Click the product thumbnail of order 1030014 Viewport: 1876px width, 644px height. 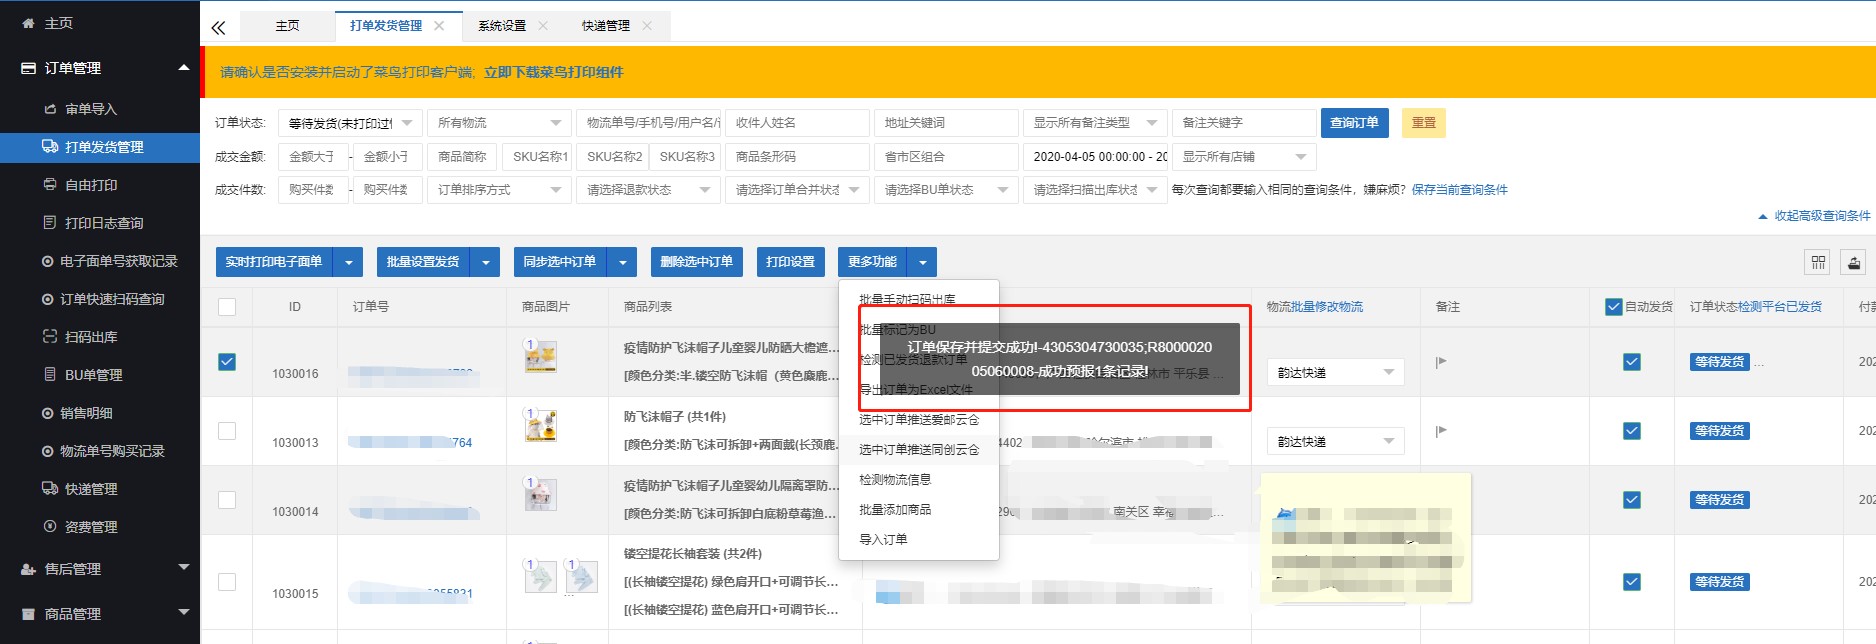point(540,494)
